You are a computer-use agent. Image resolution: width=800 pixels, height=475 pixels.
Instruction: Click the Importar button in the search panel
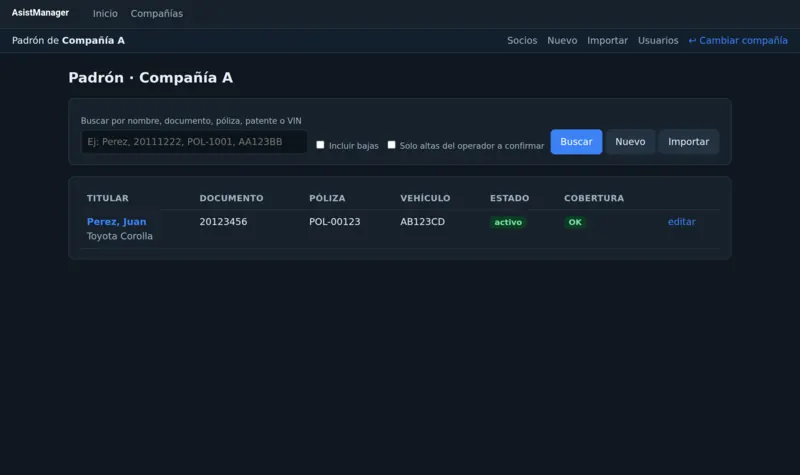pos(688,142)
